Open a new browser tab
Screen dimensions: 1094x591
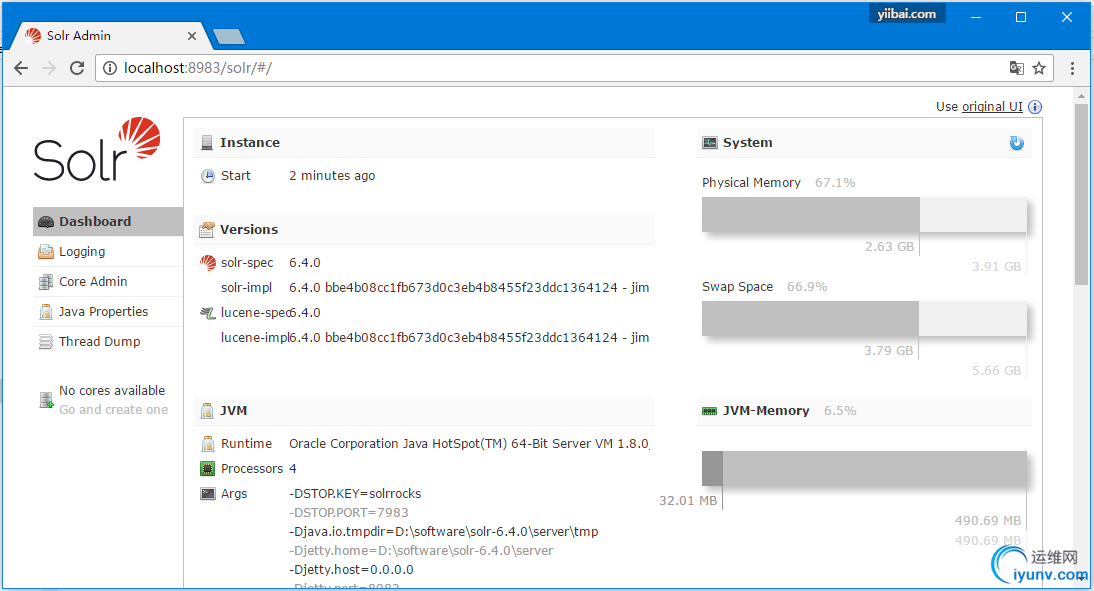click(x=228, y=36)
